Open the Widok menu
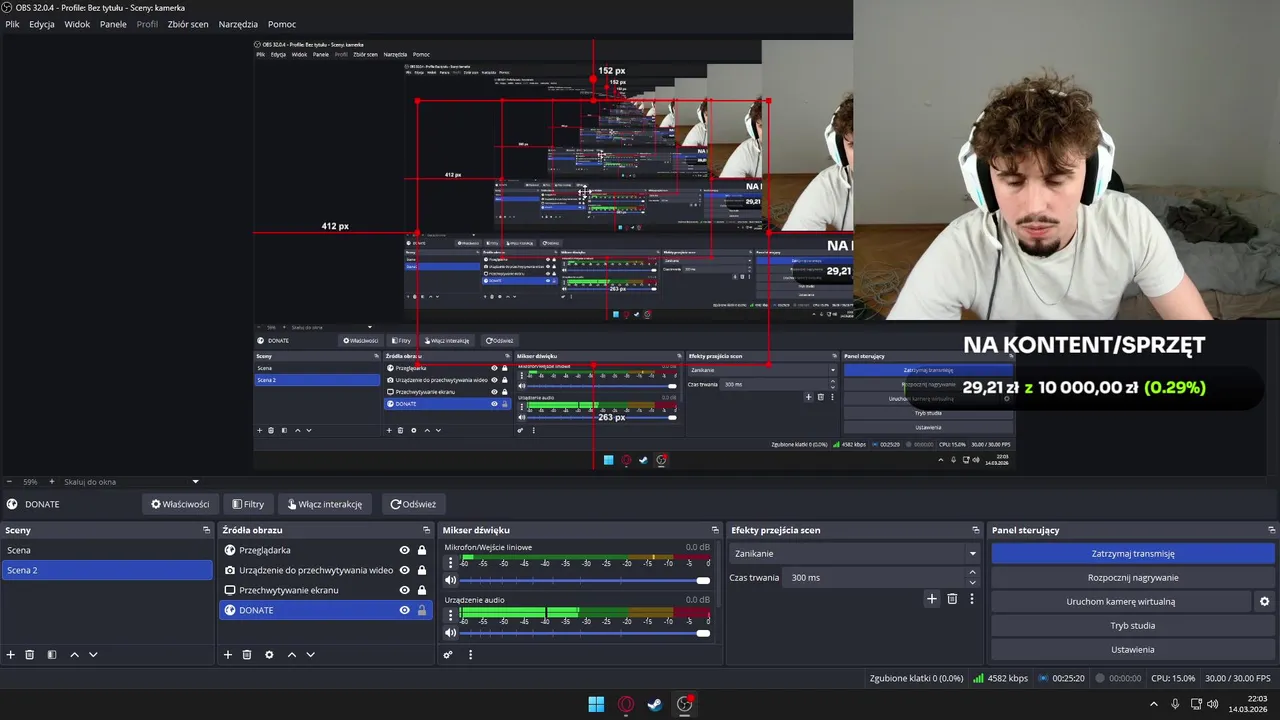Screen dimensions: 1280x720 click(x=77, y=24)
